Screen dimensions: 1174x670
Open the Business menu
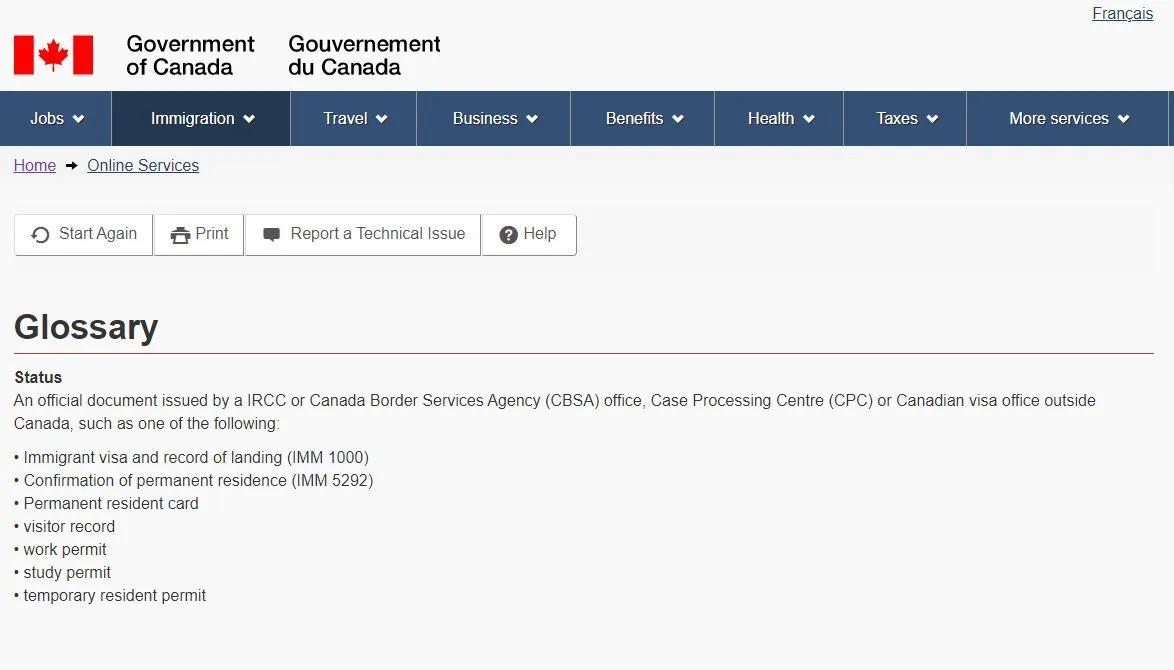click(493, 118)
